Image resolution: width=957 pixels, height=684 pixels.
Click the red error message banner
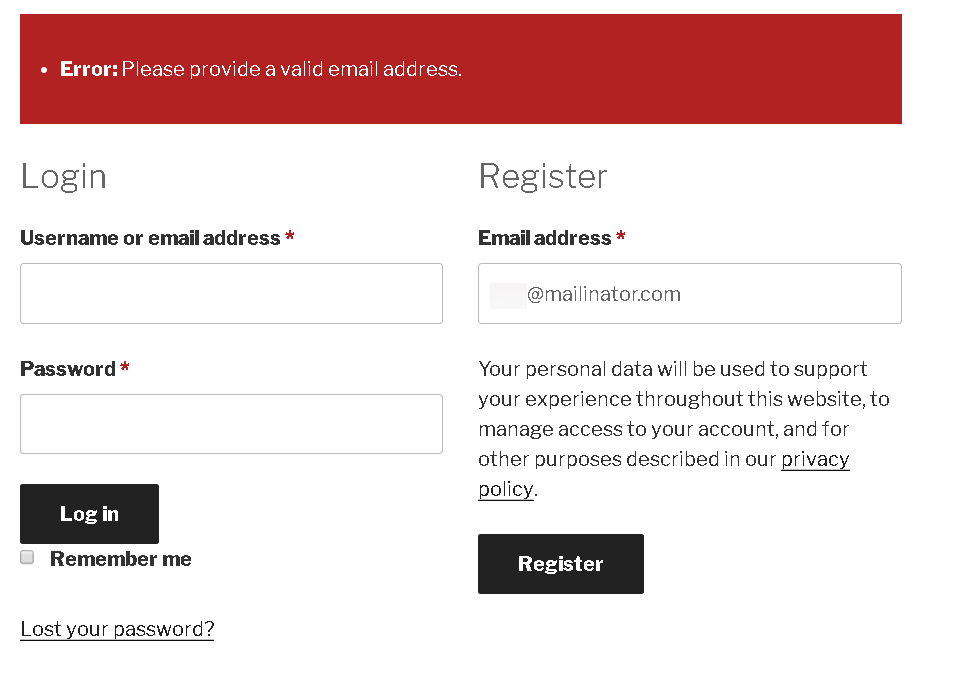[461, 69]
